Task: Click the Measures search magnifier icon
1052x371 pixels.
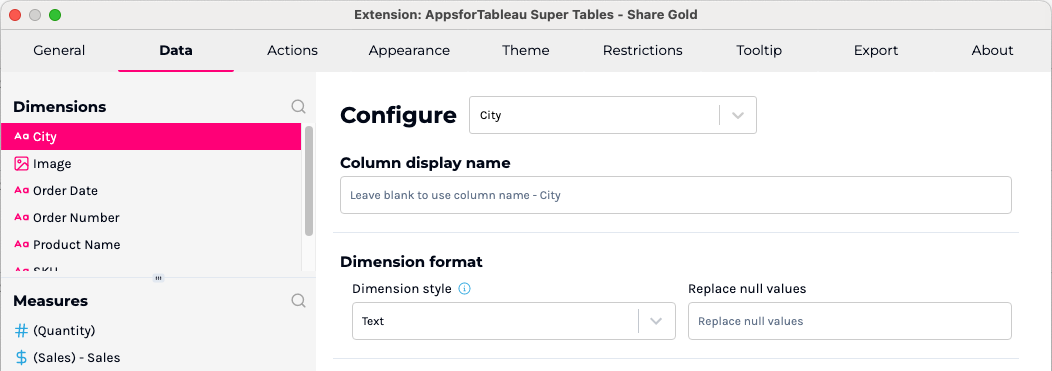Action: pyautogui.click(x=299, y=301)
